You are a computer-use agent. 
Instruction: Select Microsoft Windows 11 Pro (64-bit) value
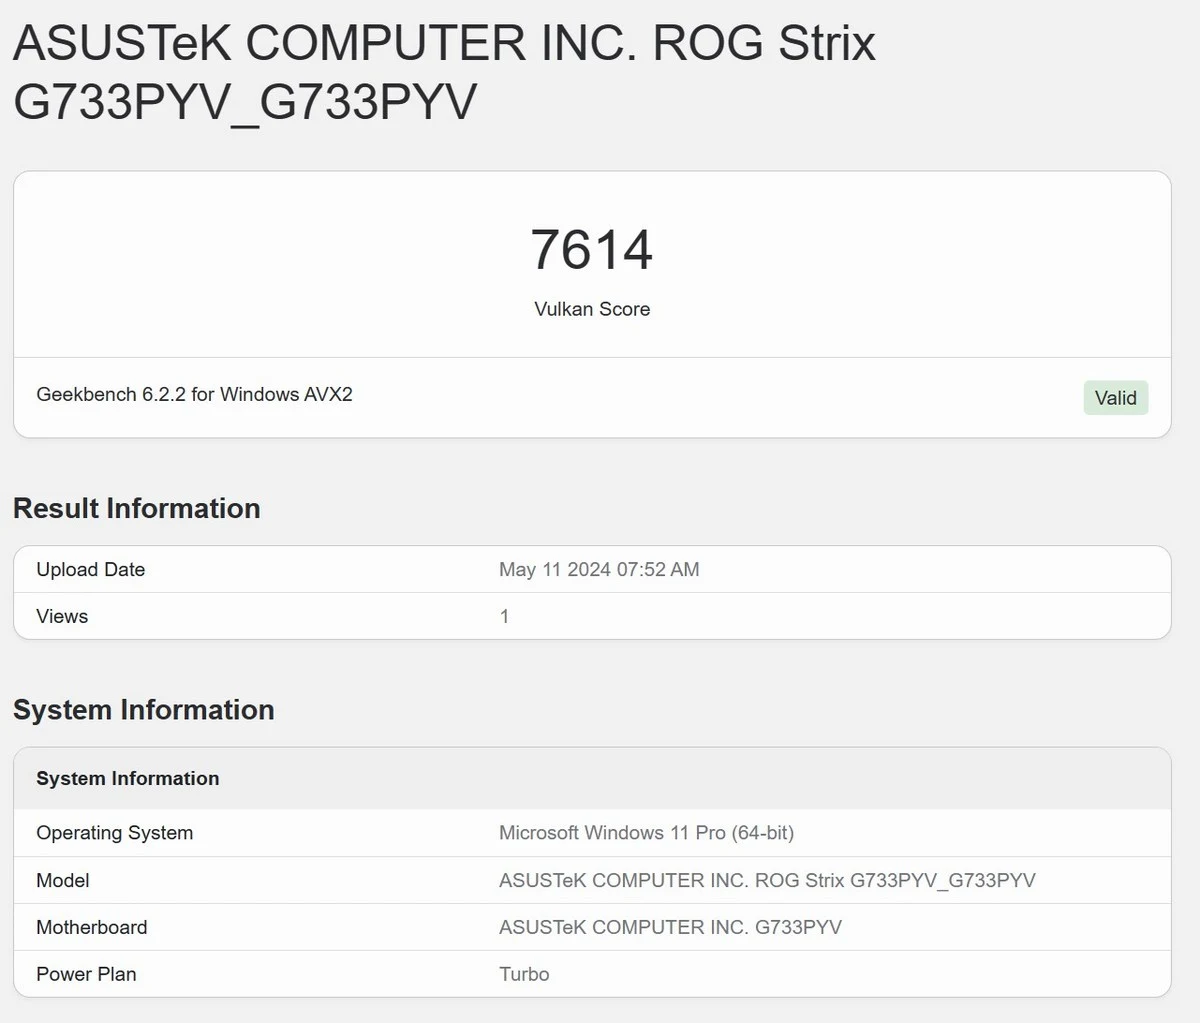pyautogui.click(x=646, y=833)
